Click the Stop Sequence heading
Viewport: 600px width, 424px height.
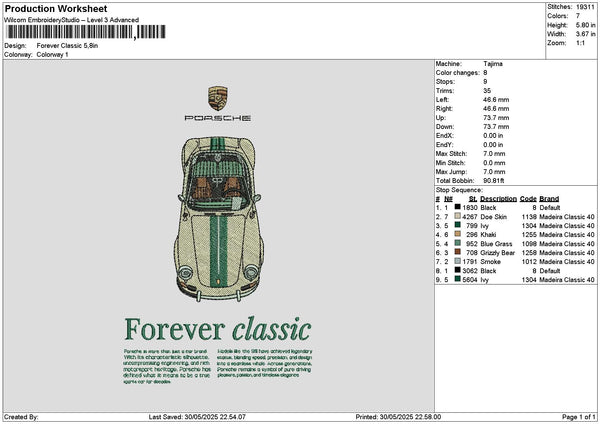click(x=459, y=190)
